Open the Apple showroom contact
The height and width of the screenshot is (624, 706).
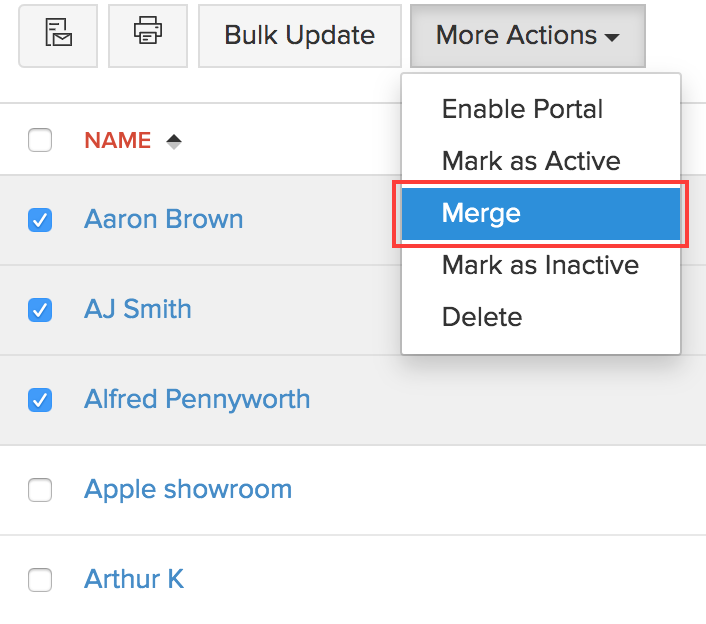188,489
